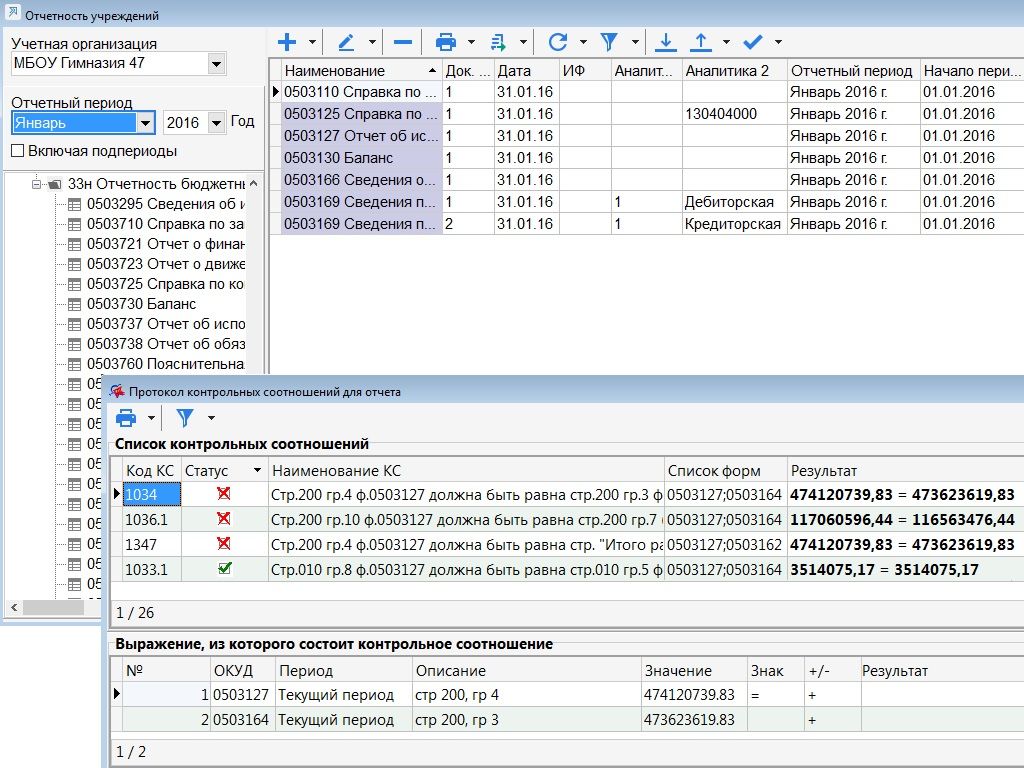This screenshot has height=768, width=1024.
Task: Click the left arrow of tree scrollbar
Action: (x=14, y=607)
